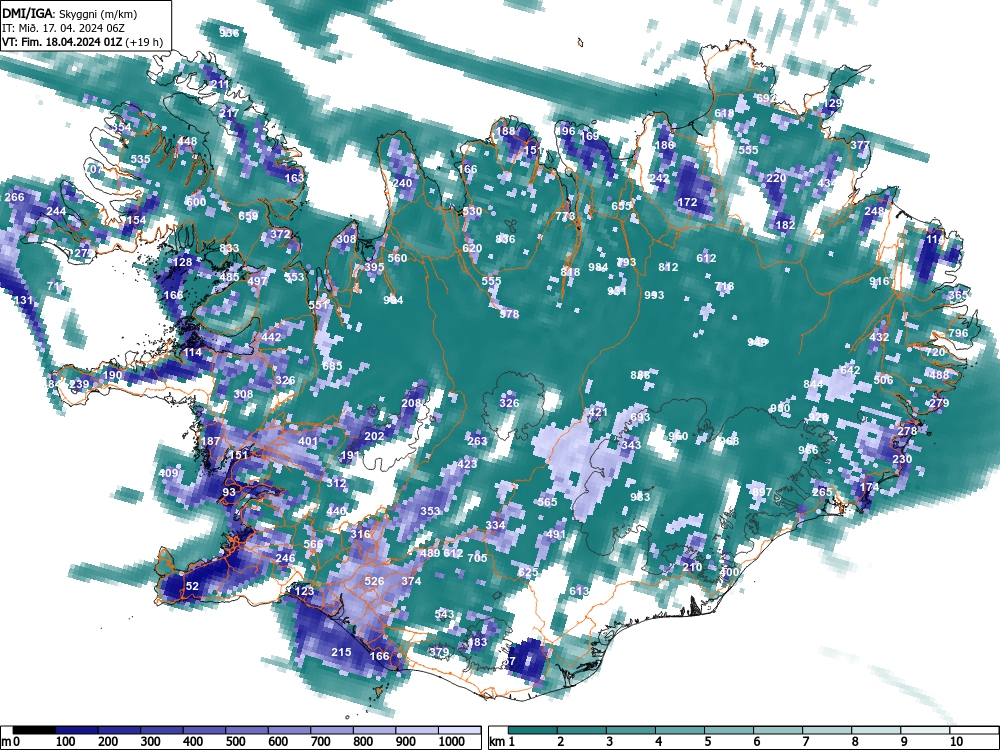
Task: Click the map value 163
Action: (x=294, y=178)
